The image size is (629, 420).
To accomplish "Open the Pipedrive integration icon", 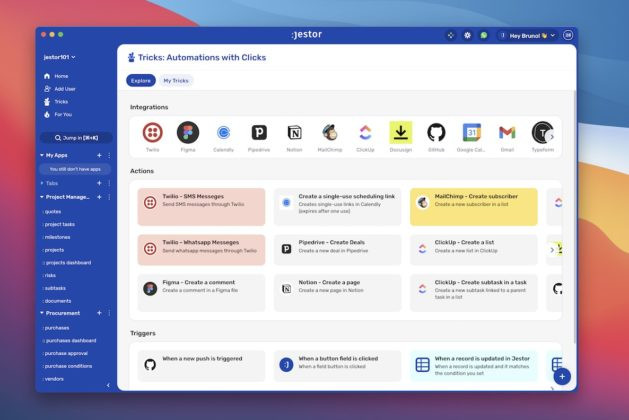I will (259, 133).
